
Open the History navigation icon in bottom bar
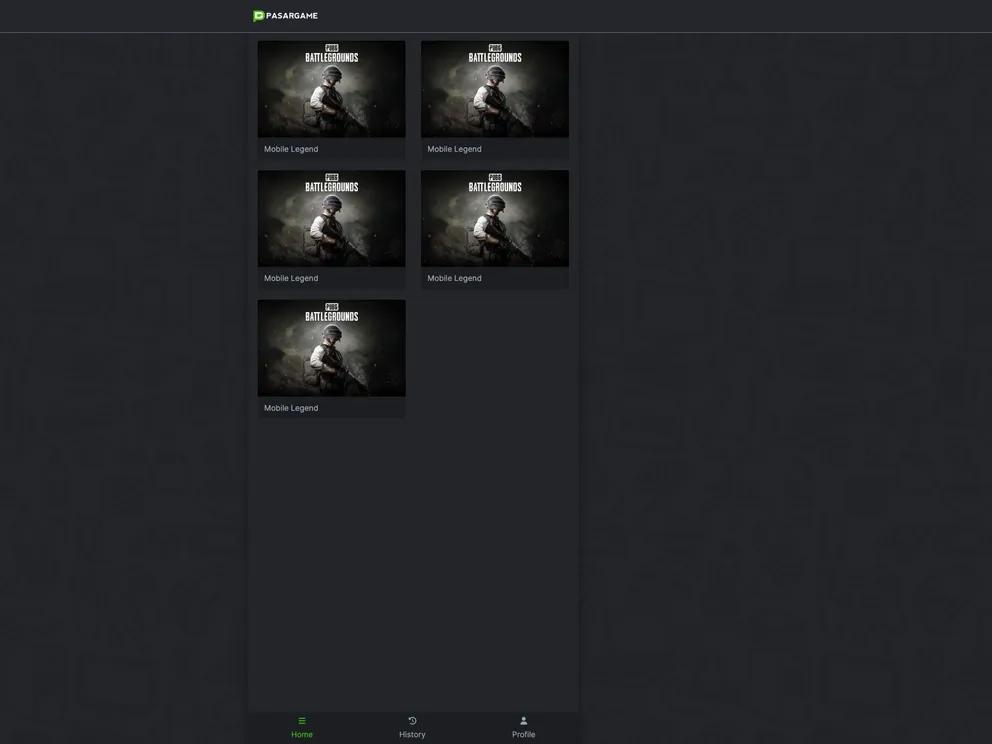click(x=410, y=718)
